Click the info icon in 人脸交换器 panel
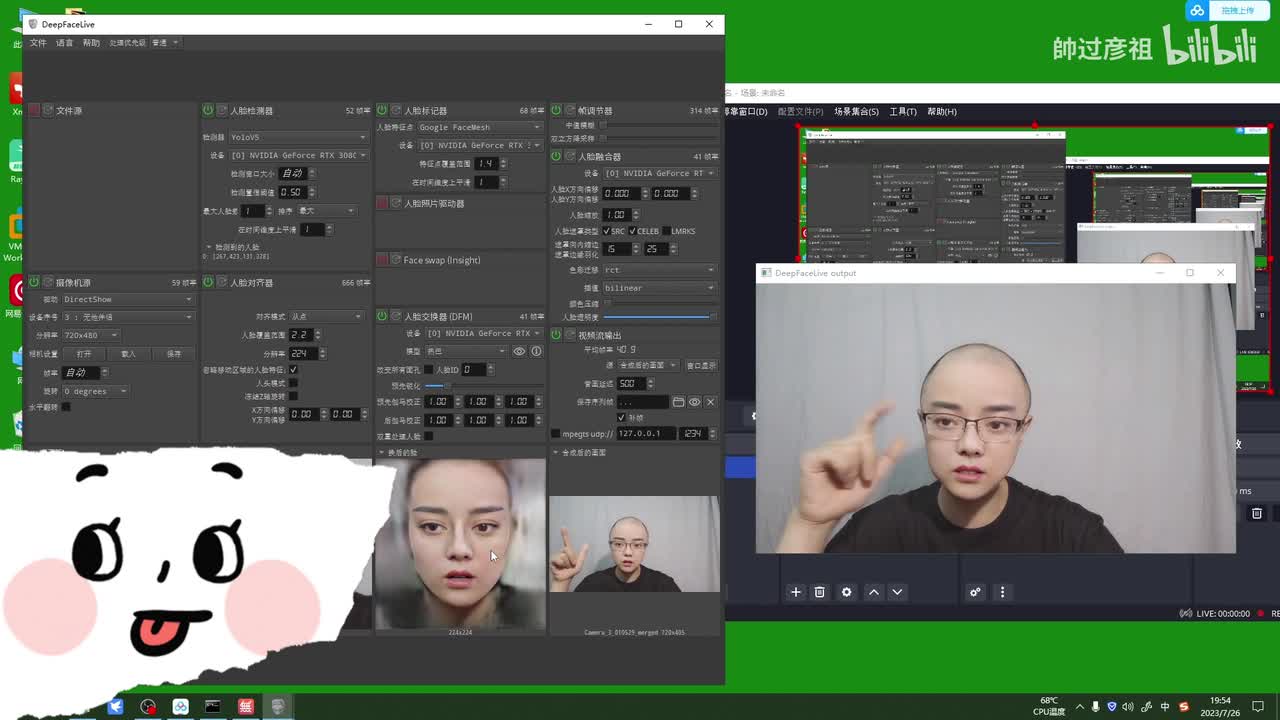The image size is (1280, 720). tap(536, 351)
